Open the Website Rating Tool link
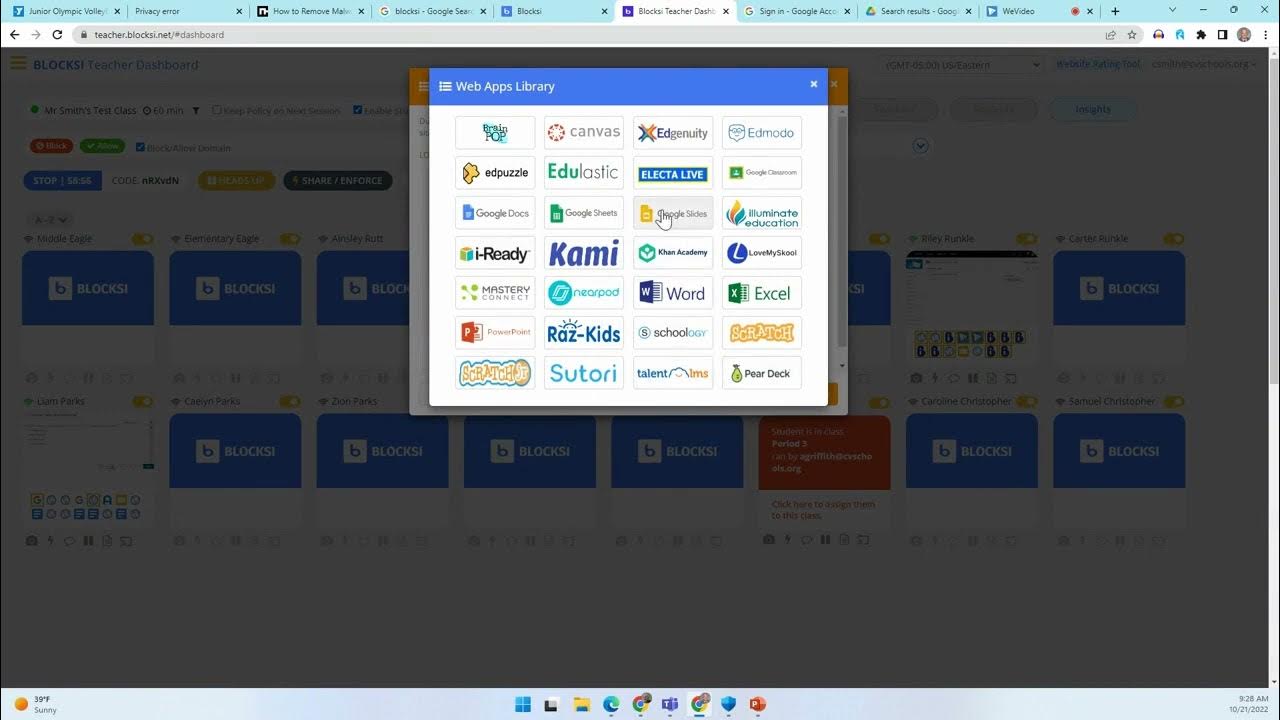The width and height of the screenshot is (1280, 720). [x=1098, y=64]
